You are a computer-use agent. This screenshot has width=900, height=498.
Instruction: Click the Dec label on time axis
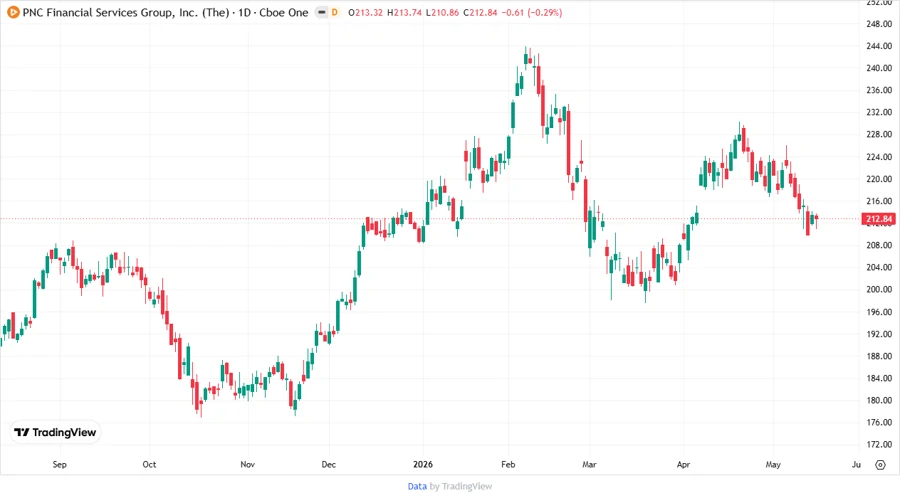[329, 464]
